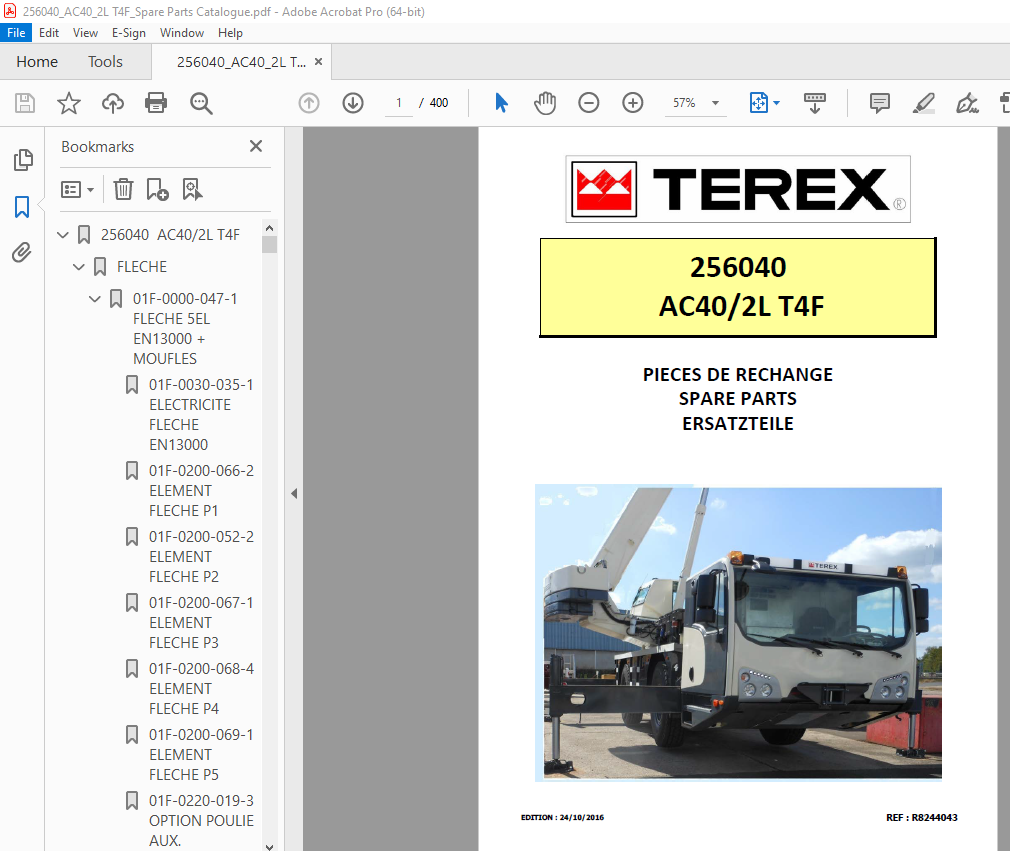
Task: Open the Edit menu
Action: (49, 33)
